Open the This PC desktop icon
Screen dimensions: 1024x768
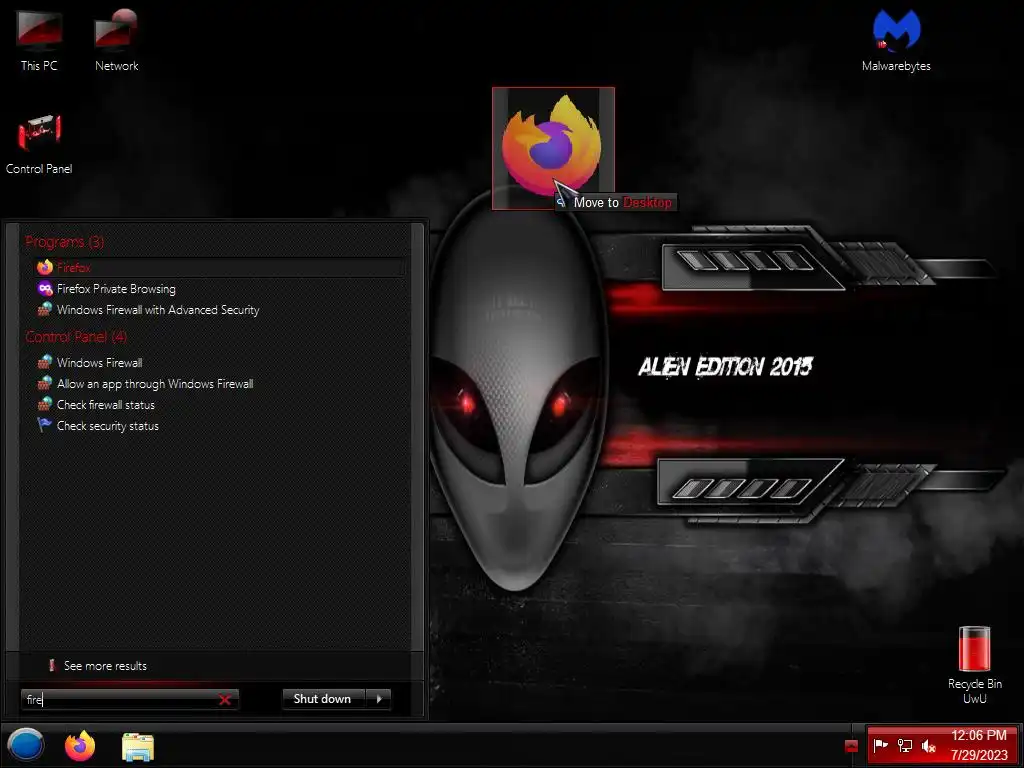click(x=39, y=39)
